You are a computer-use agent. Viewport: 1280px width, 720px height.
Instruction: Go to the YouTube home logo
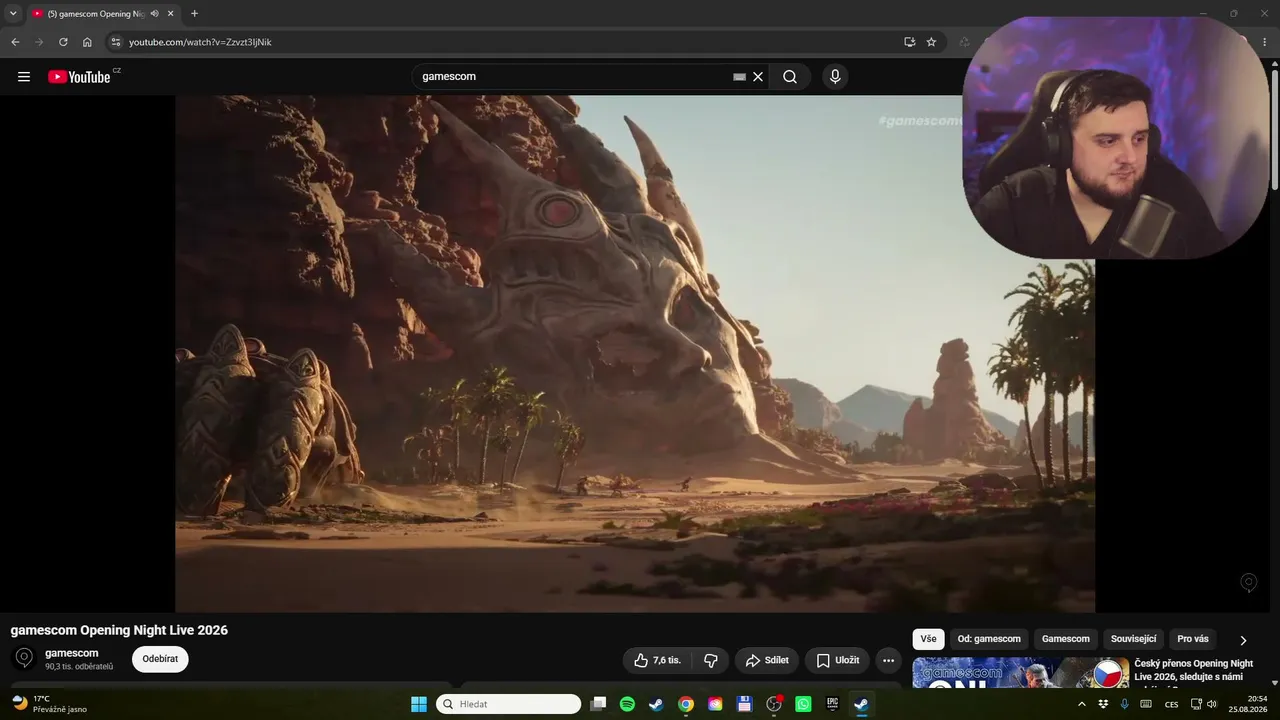79,77
